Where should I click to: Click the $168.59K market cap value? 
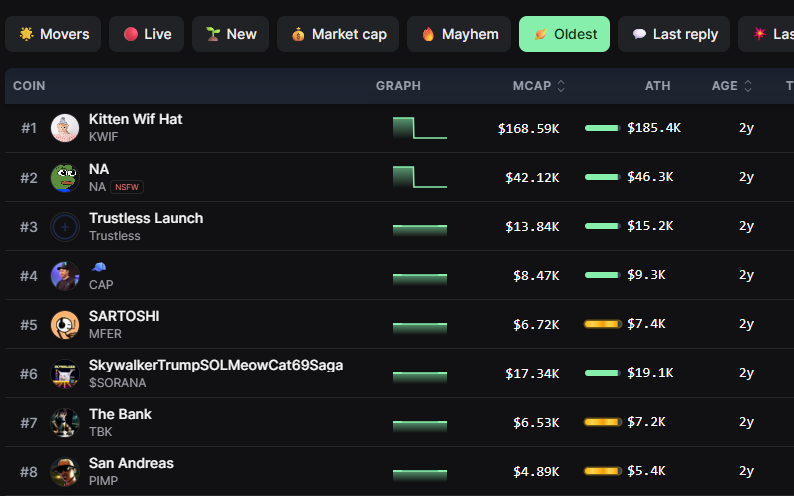point(528,129)
